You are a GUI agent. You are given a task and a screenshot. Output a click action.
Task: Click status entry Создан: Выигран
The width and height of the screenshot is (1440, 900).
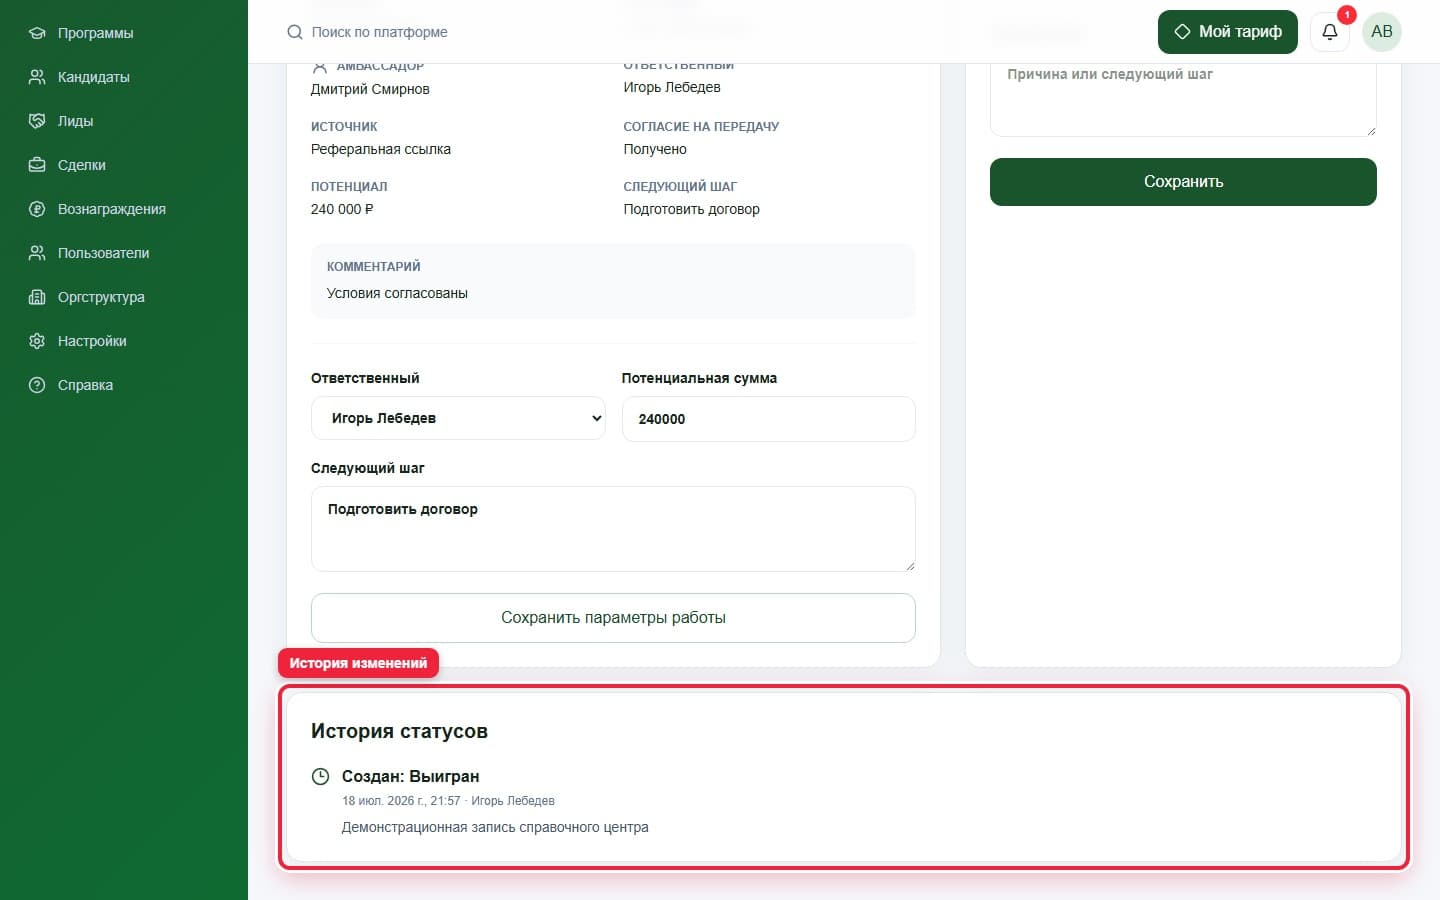pos(410,776)
